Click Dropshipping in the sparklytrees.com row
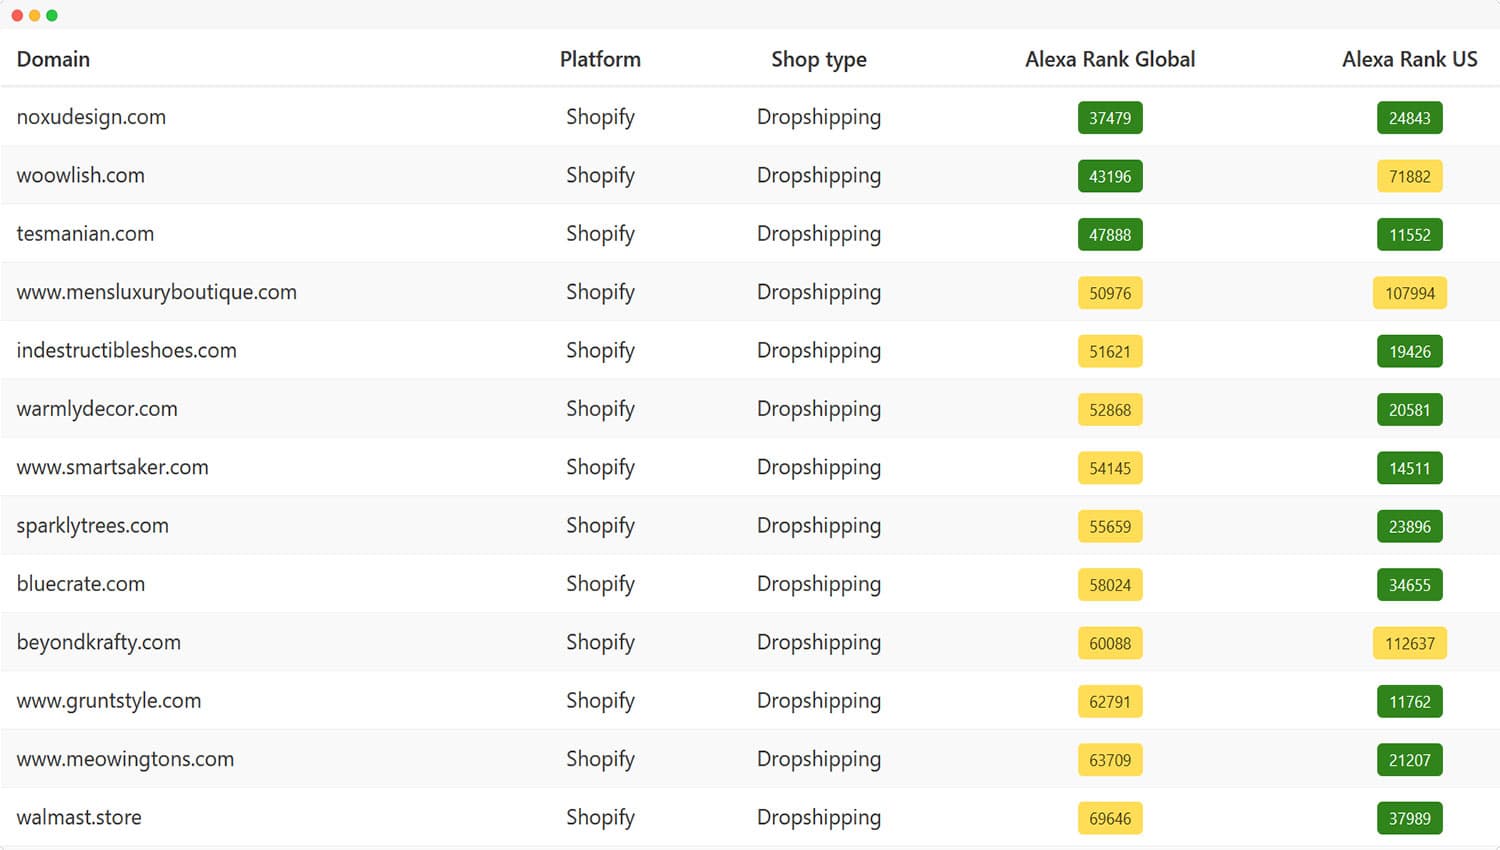This screenshot has width=1500, height=850. 819,526
